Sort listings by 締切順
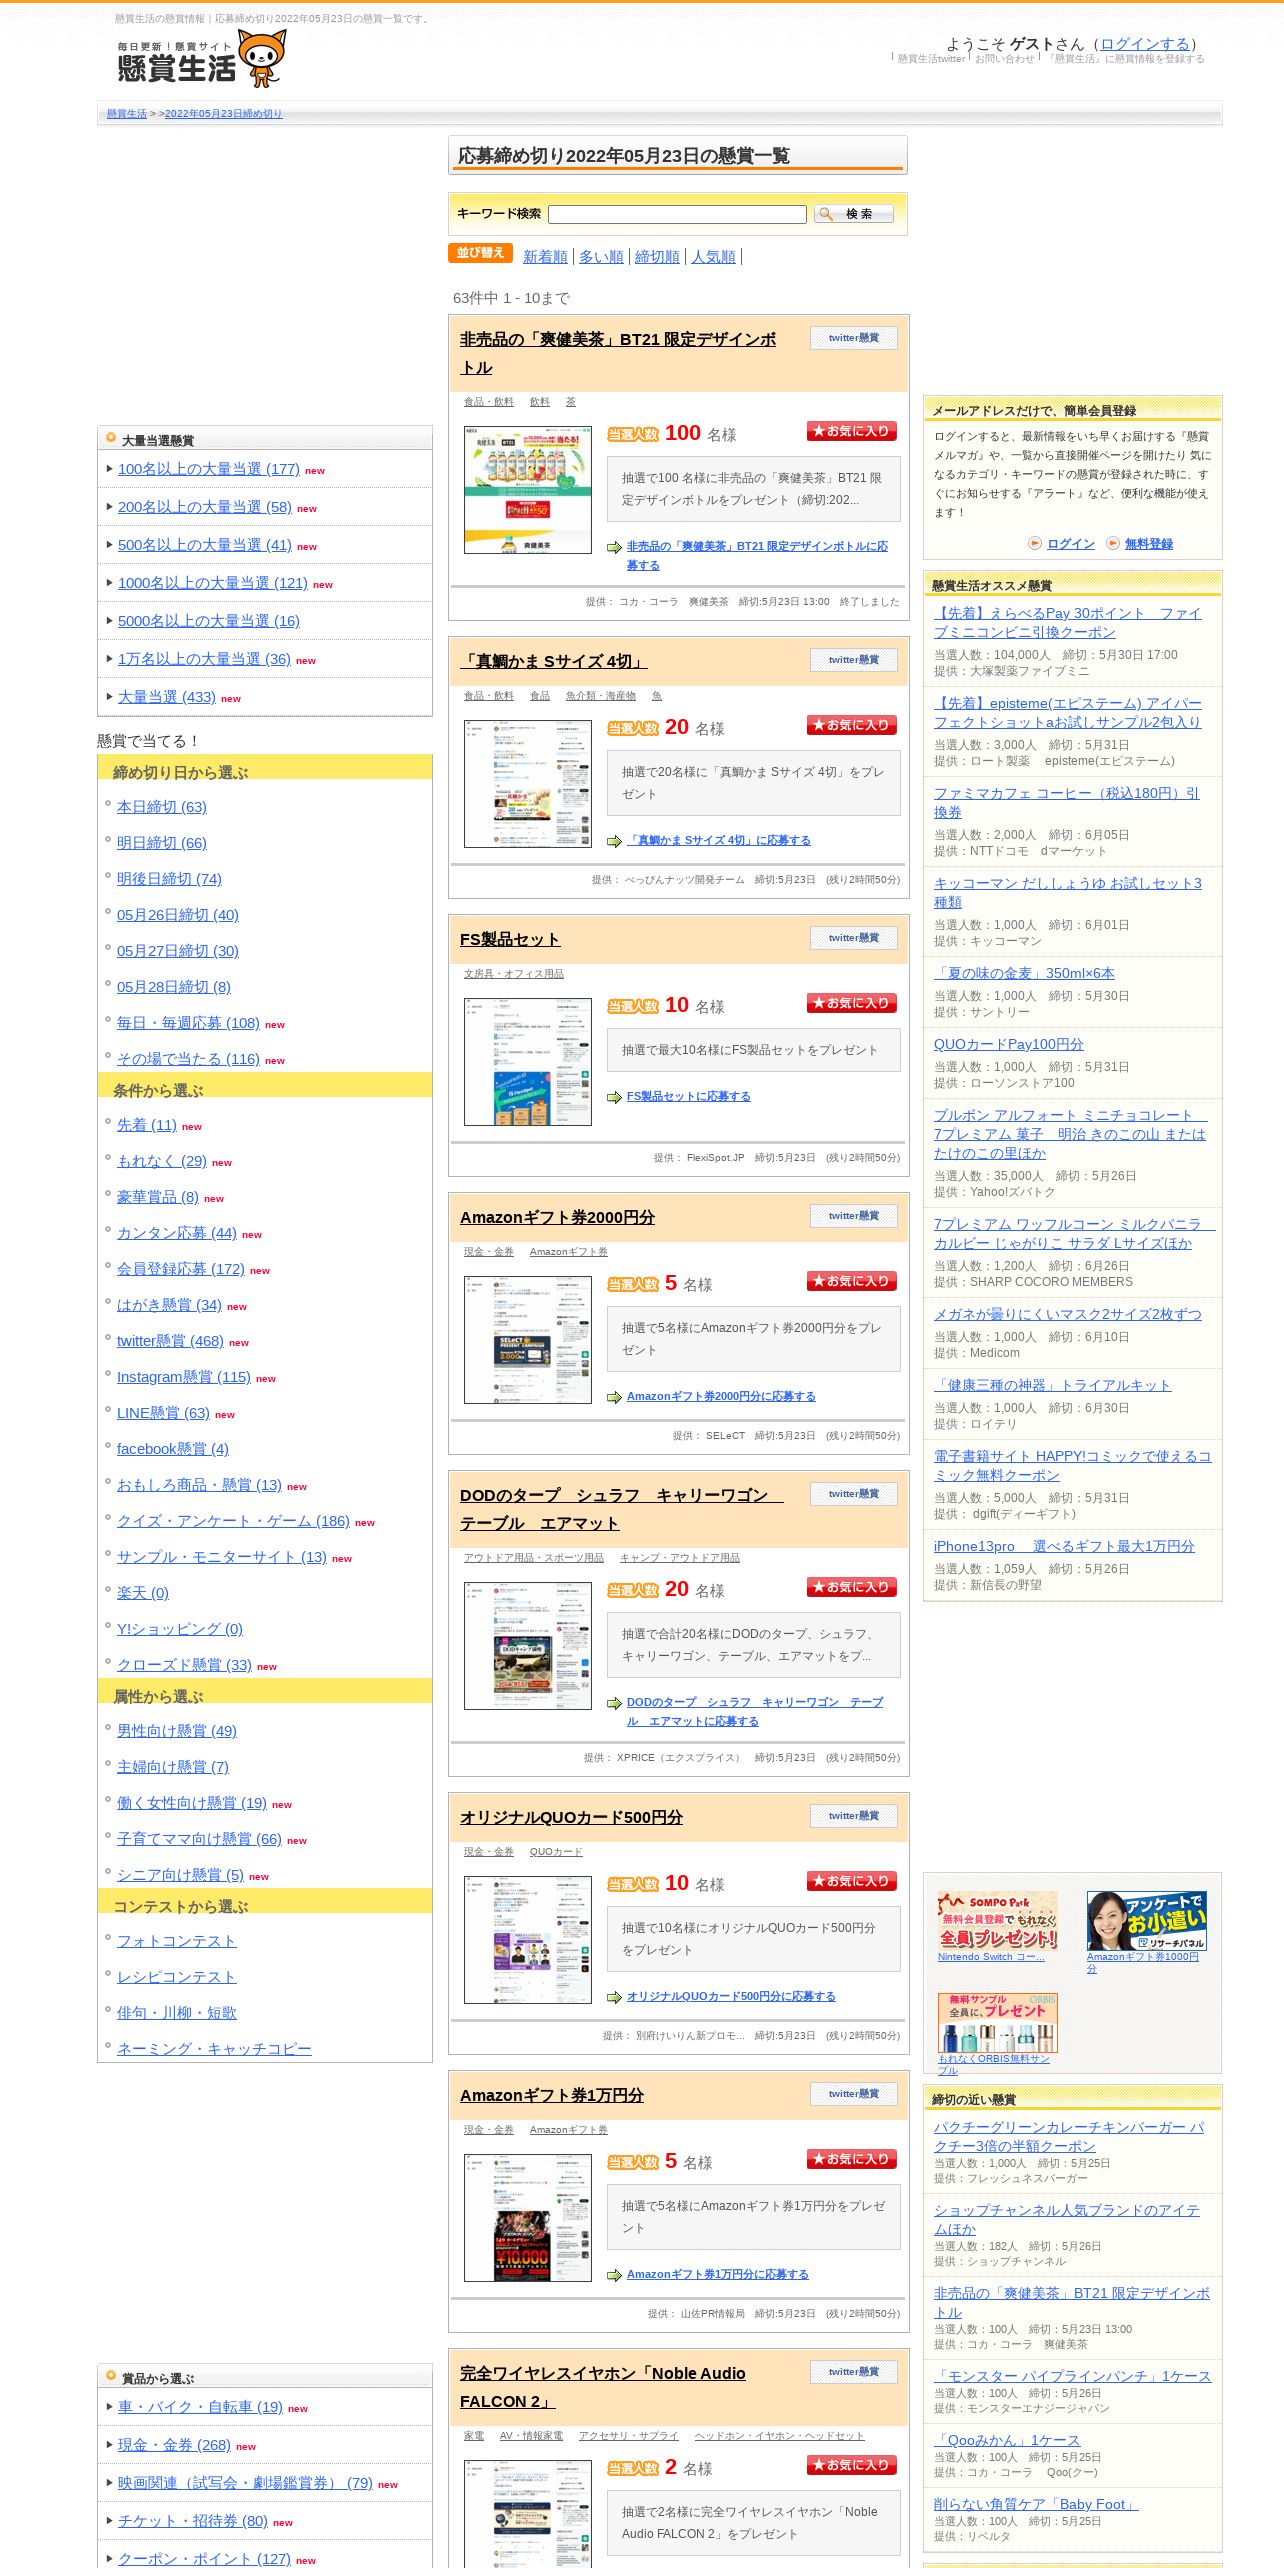This screenshot has width=1284, height=2568. point(657,257)
